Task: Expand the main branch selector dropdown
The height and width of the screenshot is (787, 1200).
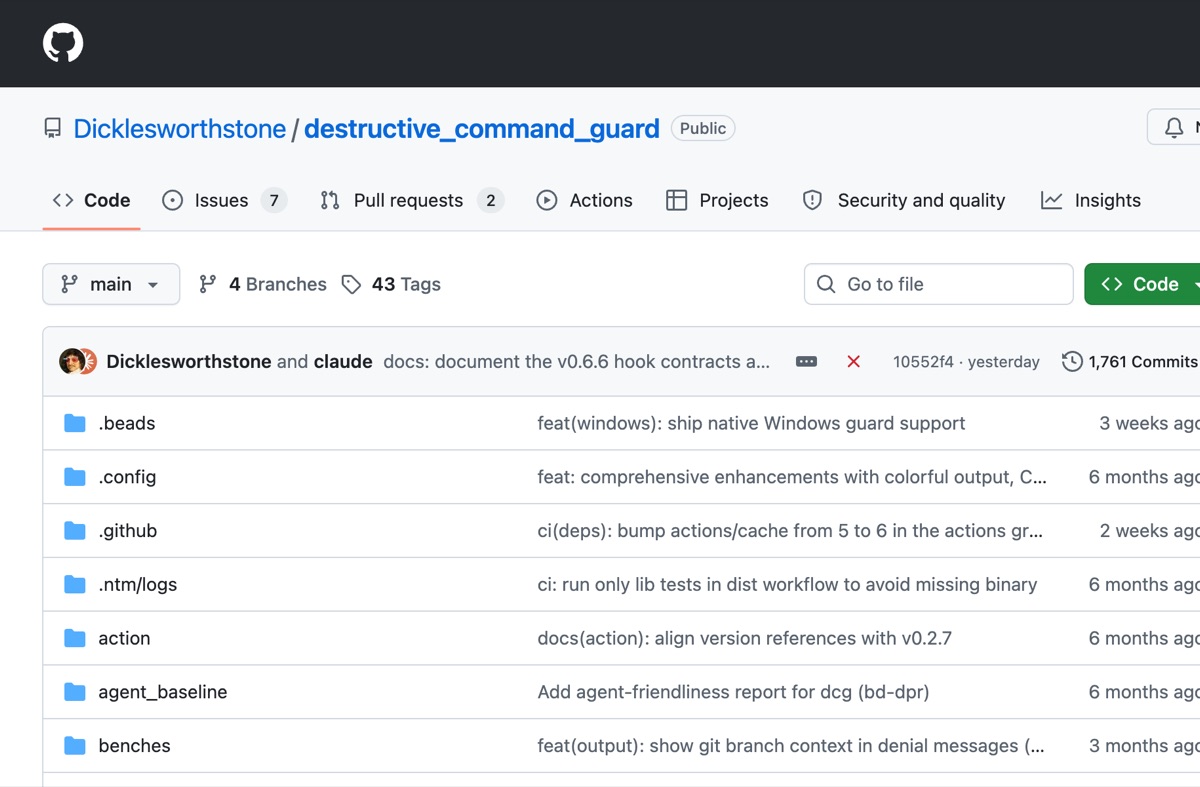Action: coord(111,284)
